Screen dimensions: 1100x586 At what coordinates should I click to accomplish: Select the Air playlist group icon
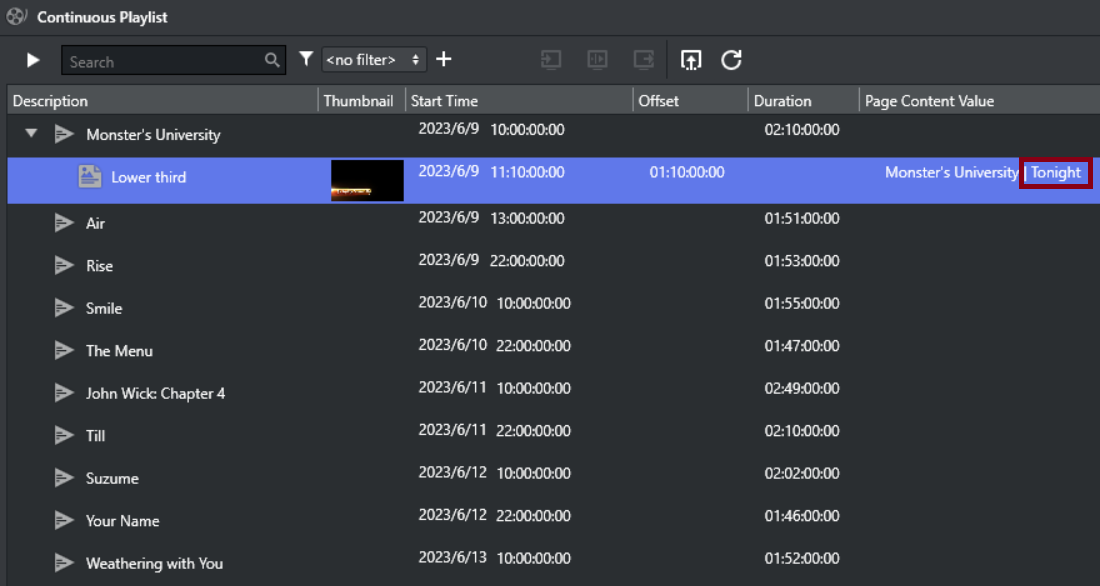[65, 223]
